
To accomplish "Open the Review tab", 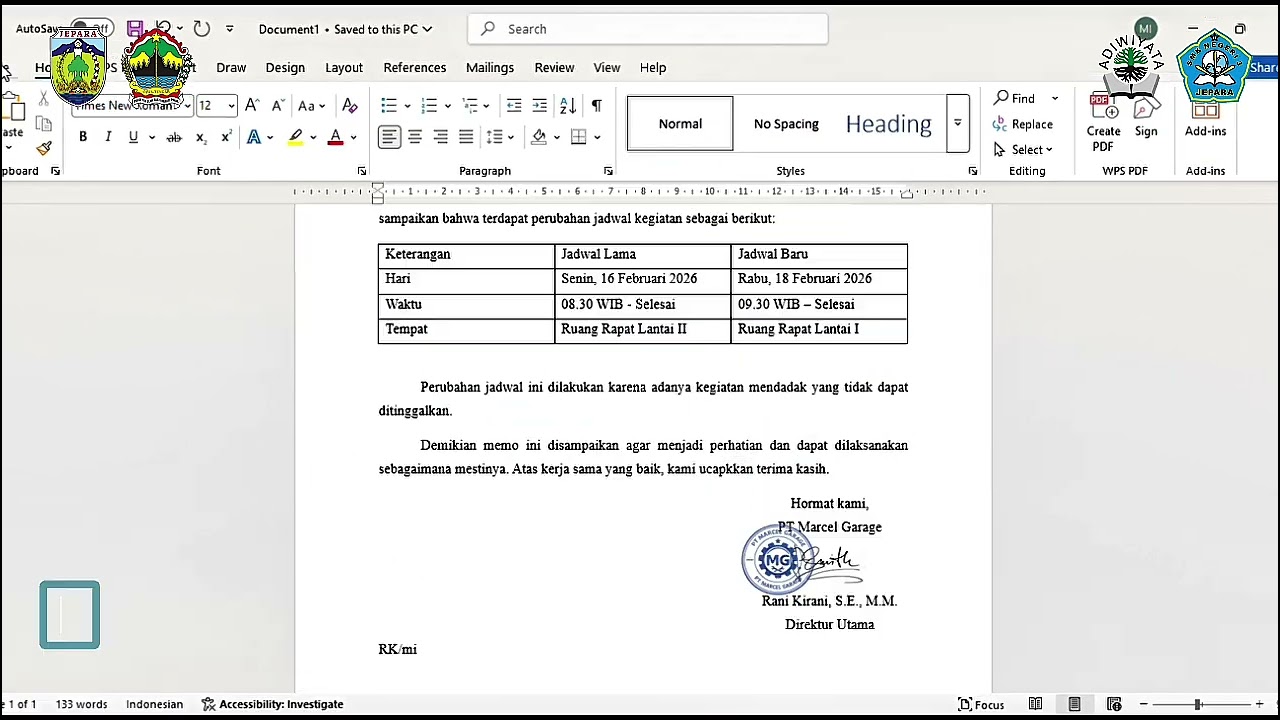I will click(x=554, y=68).
